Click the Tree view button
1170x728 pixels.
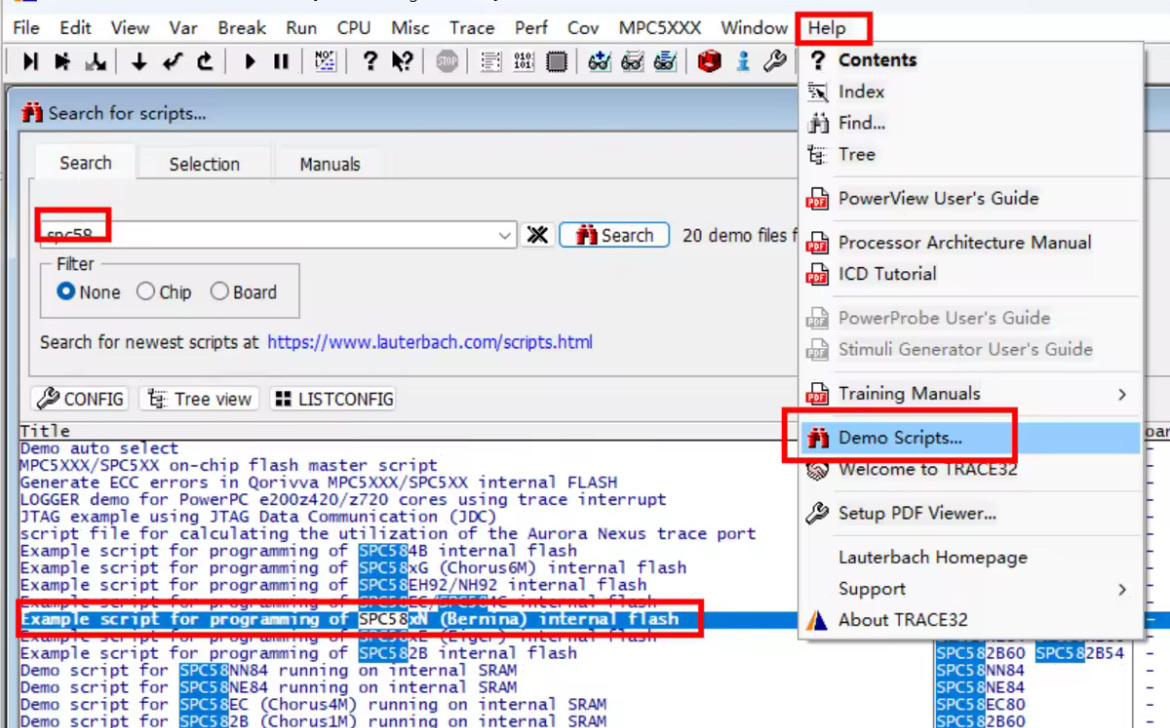click(x=199, y=399)
